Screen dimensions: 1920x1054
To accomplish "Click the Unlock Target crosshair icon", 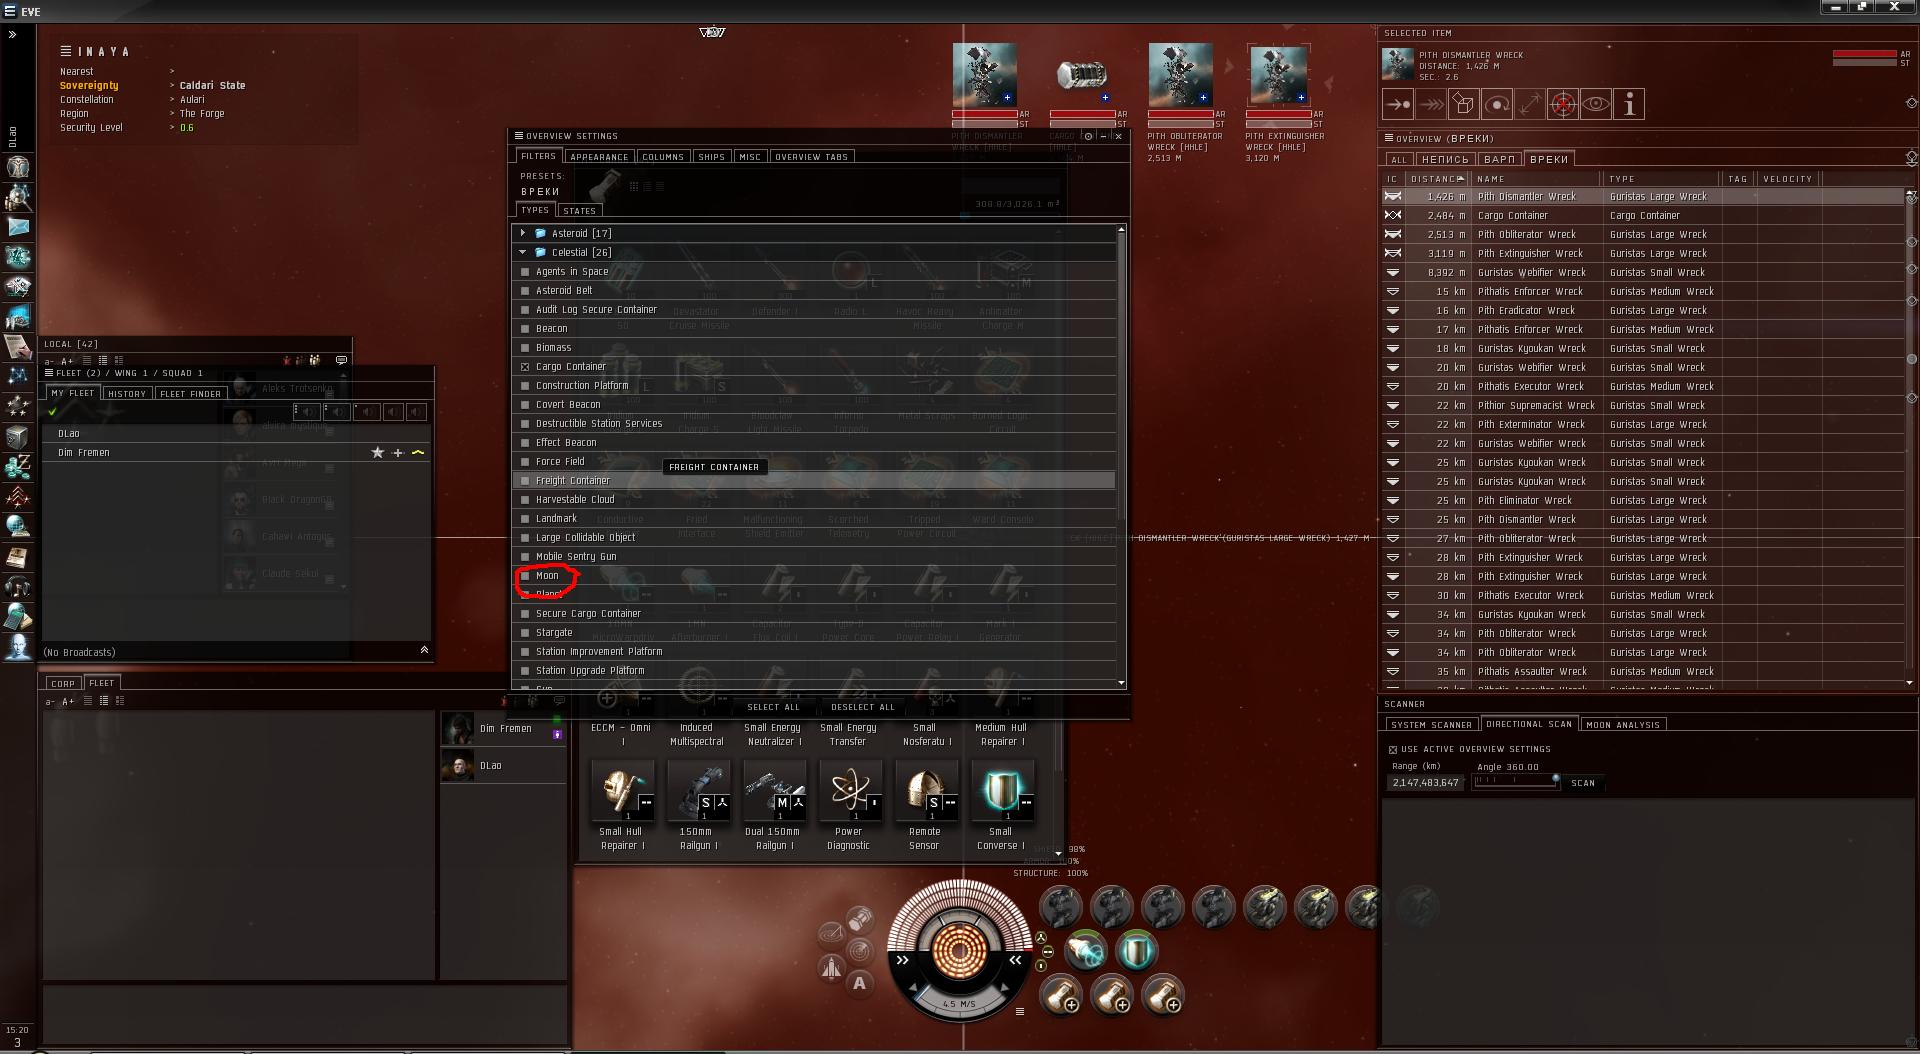I will [1563, 104].
